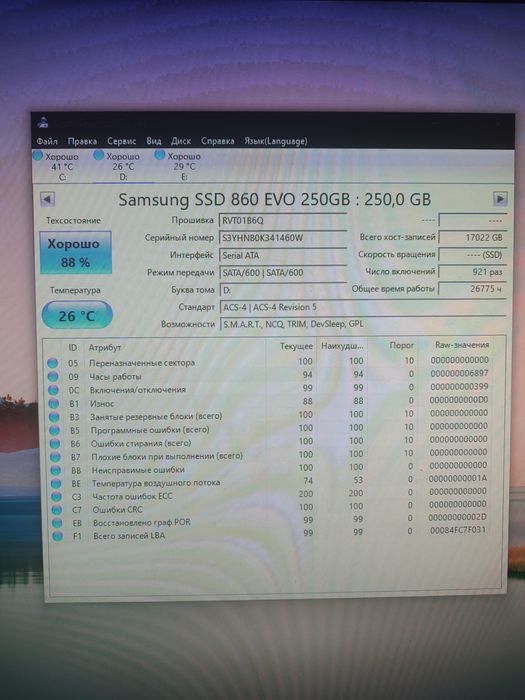This screenshot has width=525, height=700.
Task: Click the Текущее column header
Action: [x=296, y=346]
